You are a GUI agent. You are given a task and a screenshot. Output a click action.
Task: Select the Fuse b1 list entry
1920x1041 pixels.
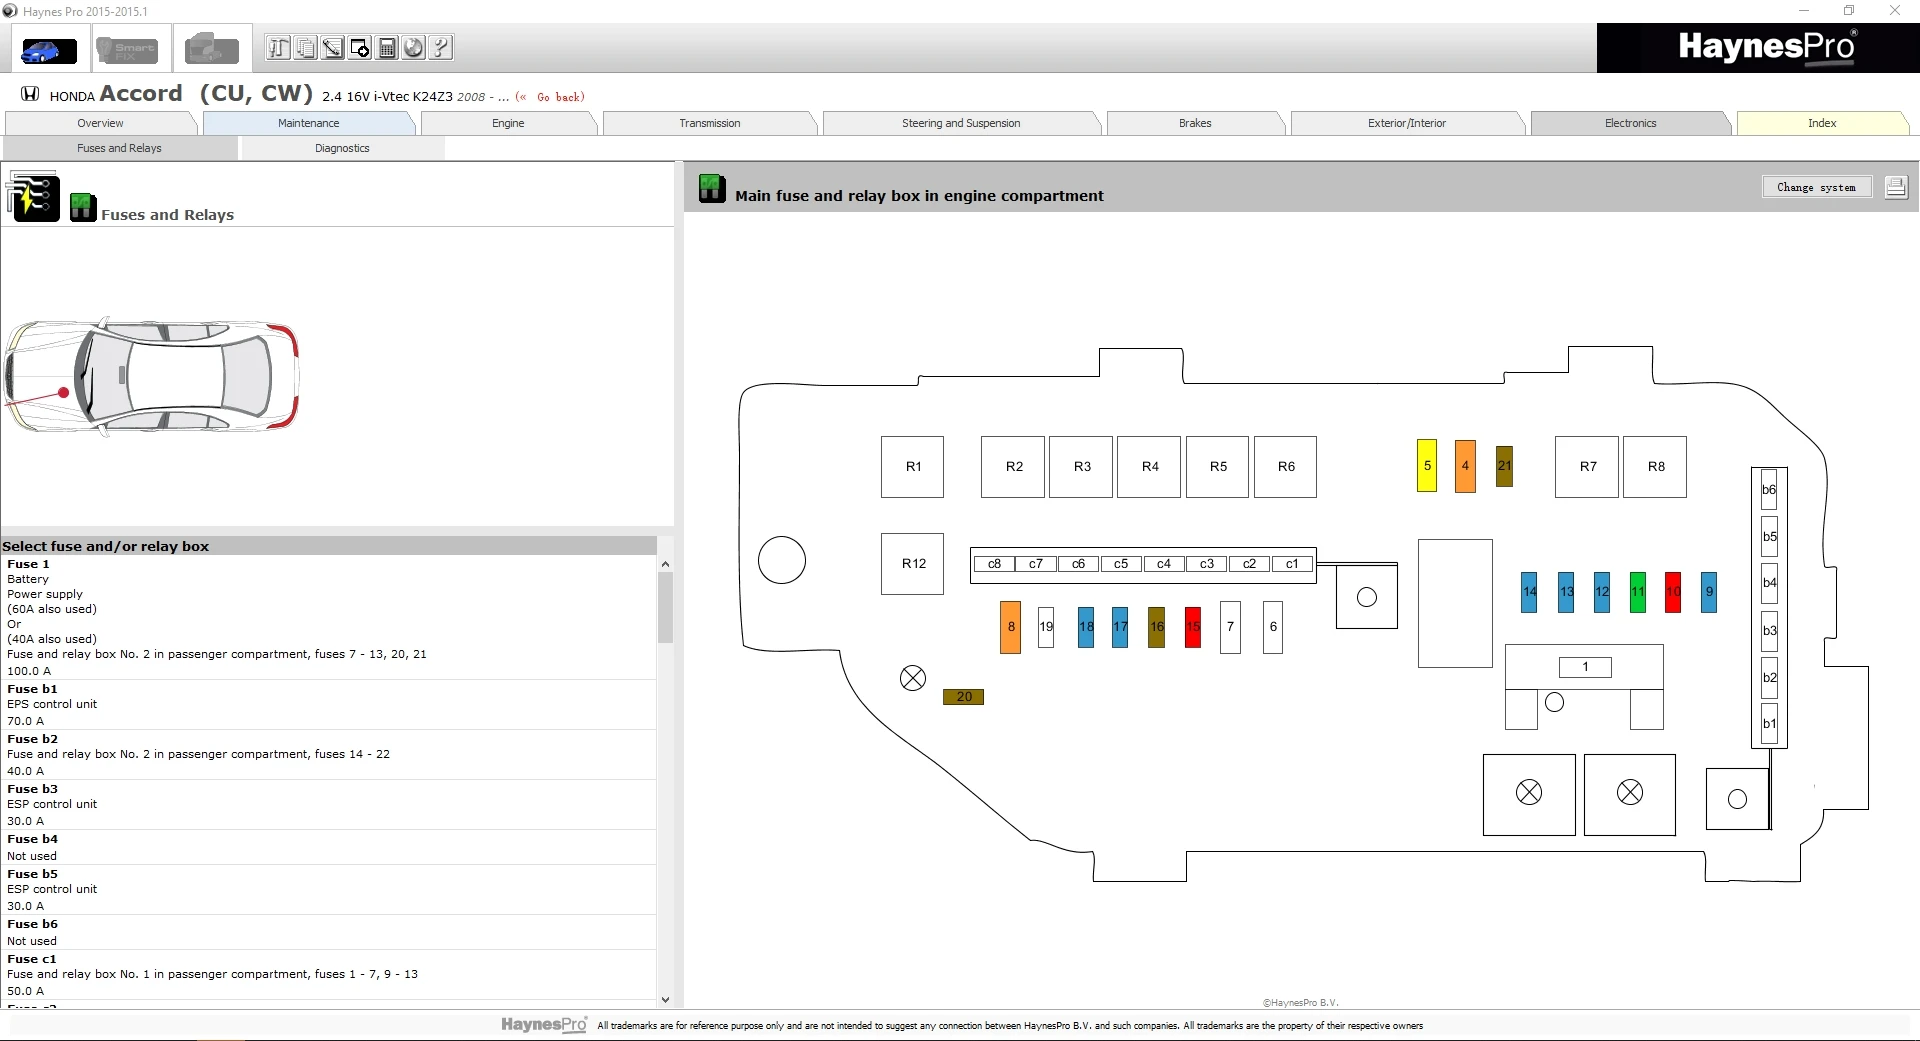(329, 705)
